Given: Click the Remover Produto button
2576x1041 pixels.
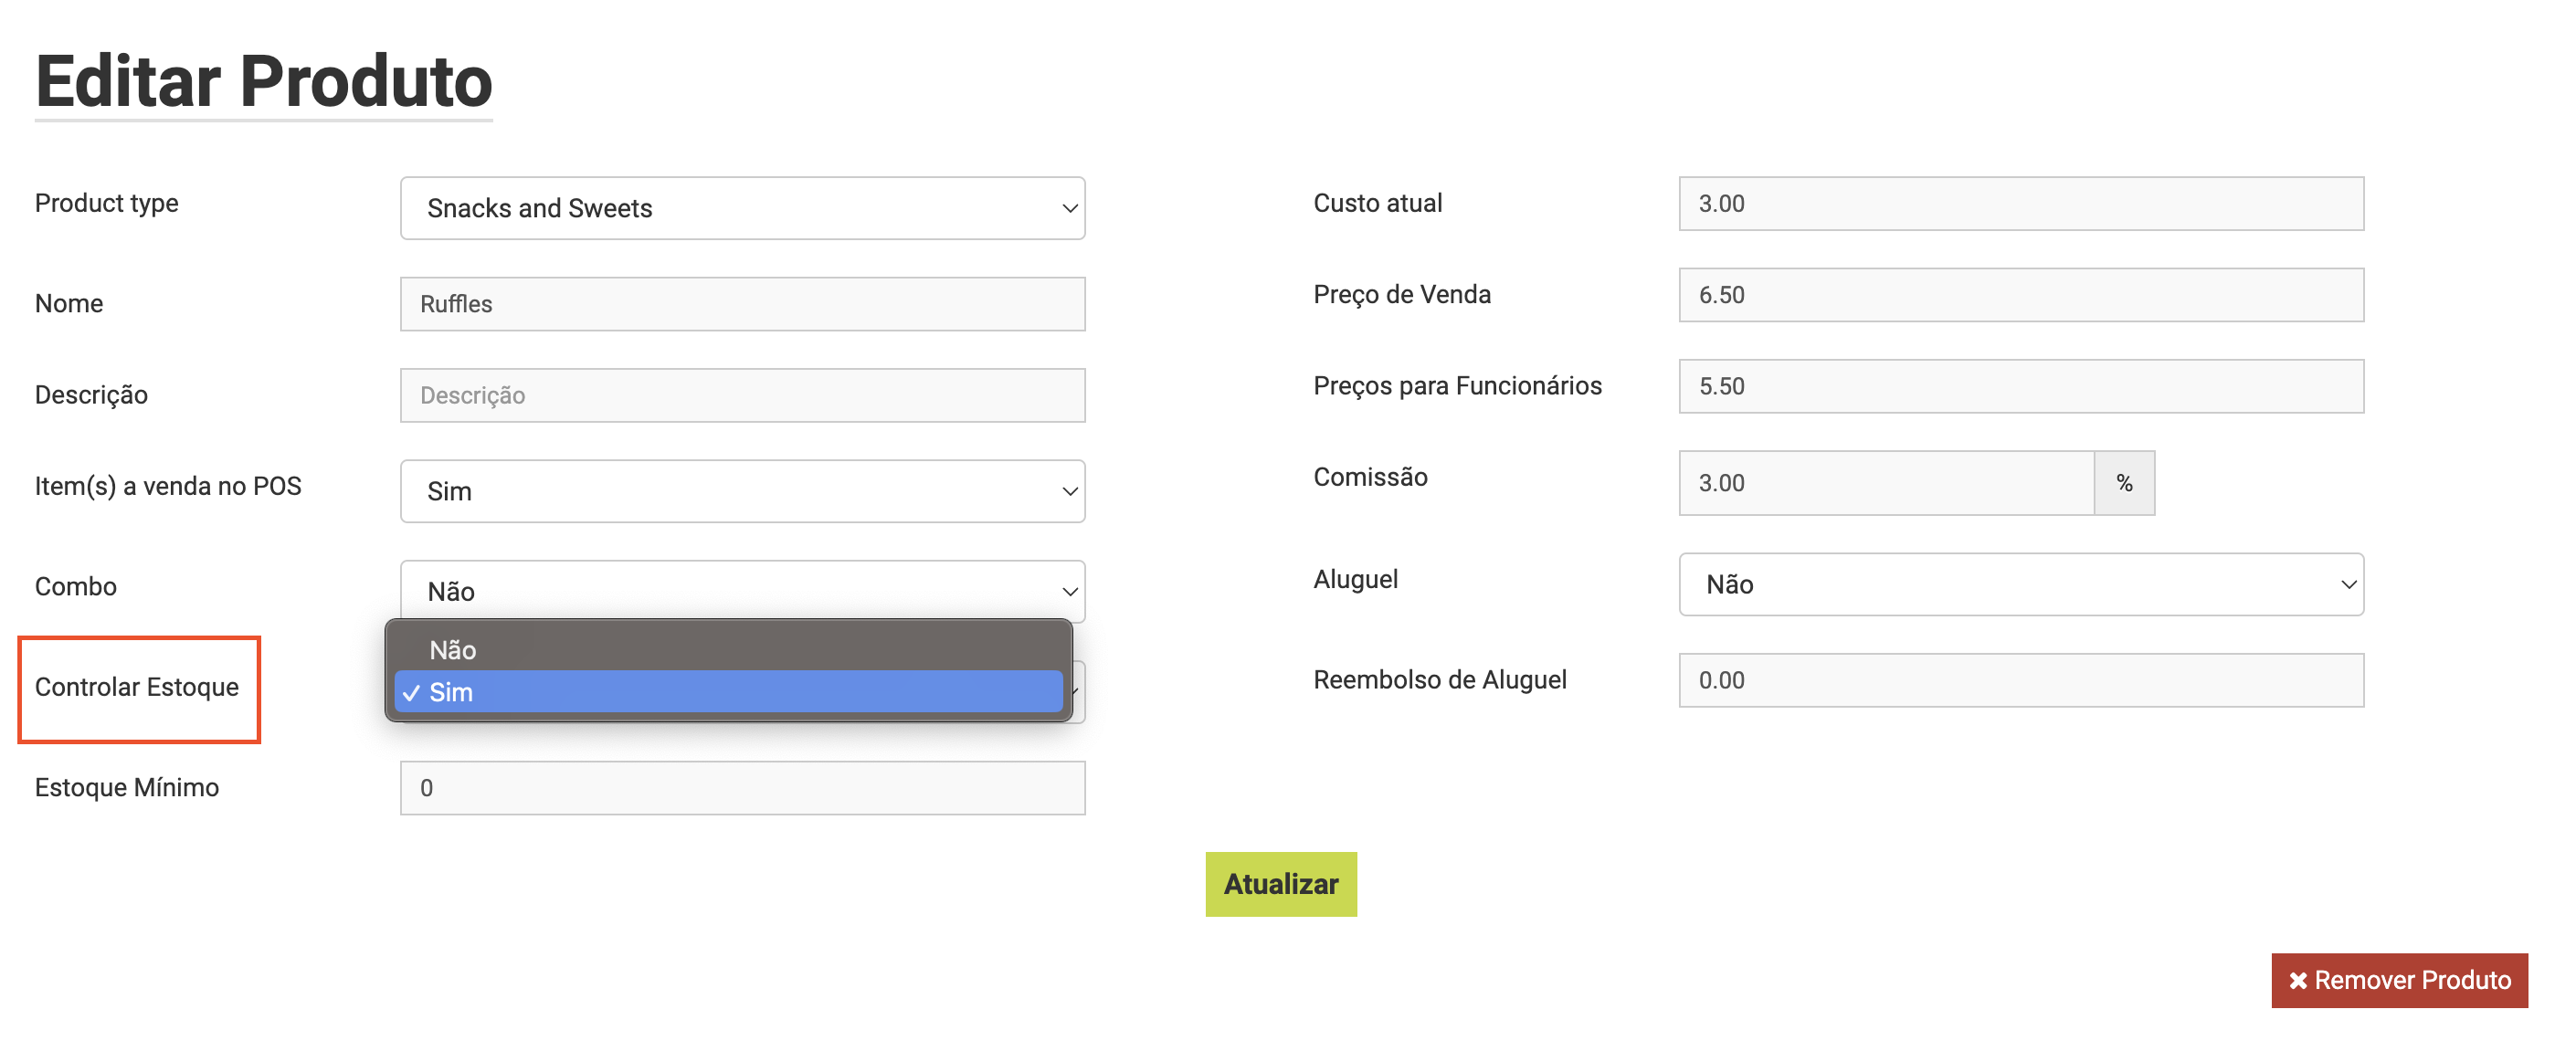Looking at the screenshot, I should 2399,980.
